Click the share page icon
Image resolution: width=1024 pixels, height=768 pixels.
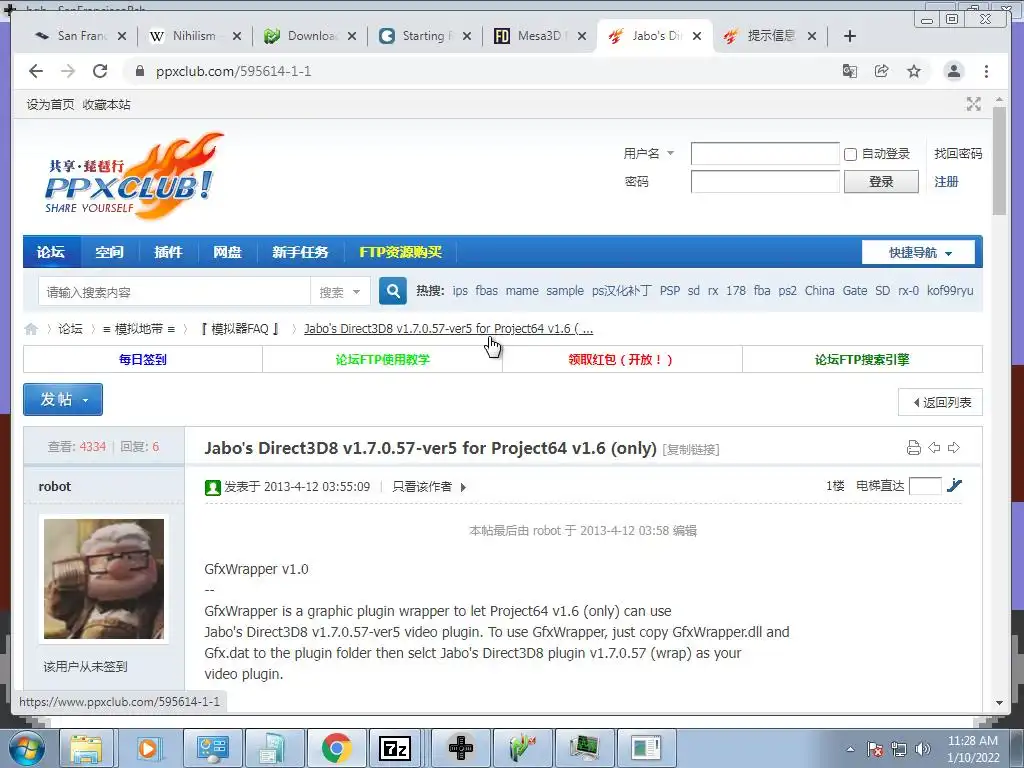click(882, 71)
